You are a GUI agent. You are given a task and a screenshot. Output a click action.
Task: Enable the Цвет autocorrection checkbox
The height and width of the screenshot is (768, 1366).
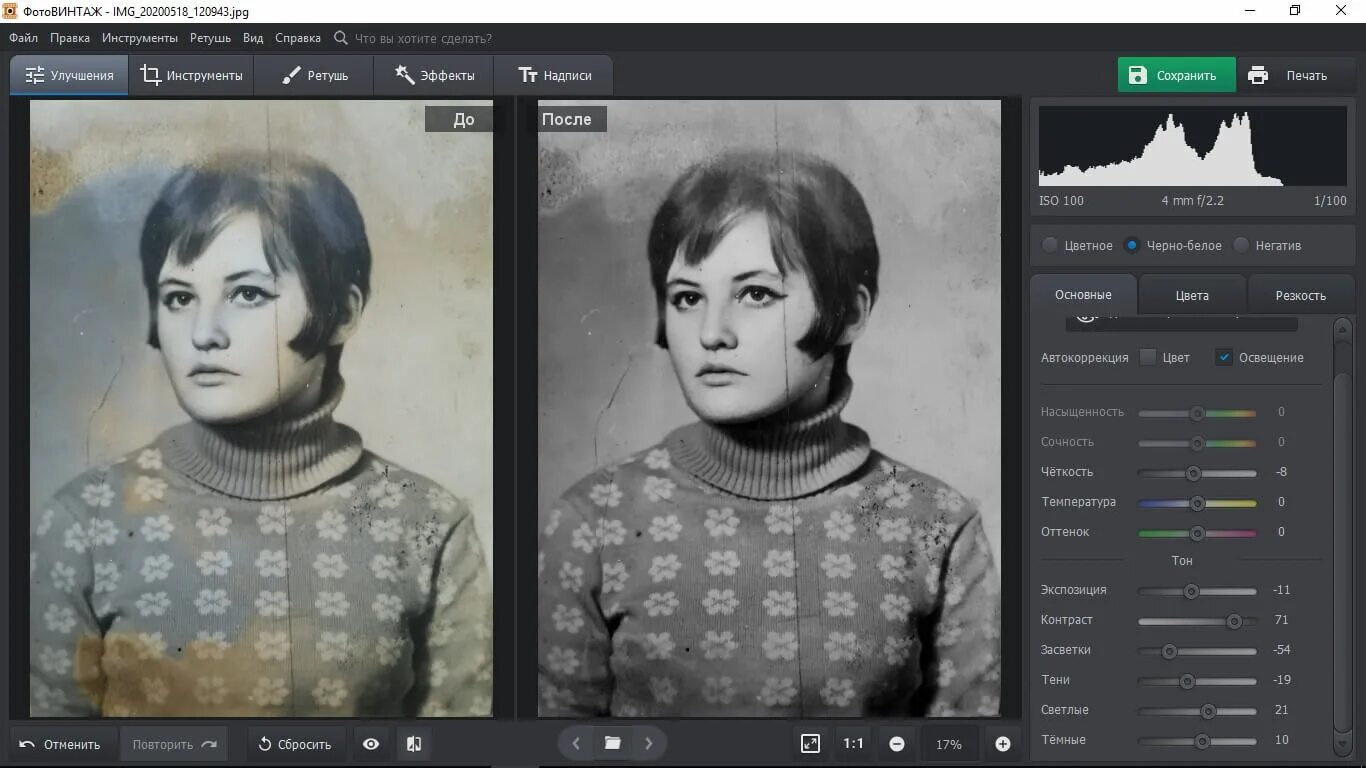tap(1148, 357)
